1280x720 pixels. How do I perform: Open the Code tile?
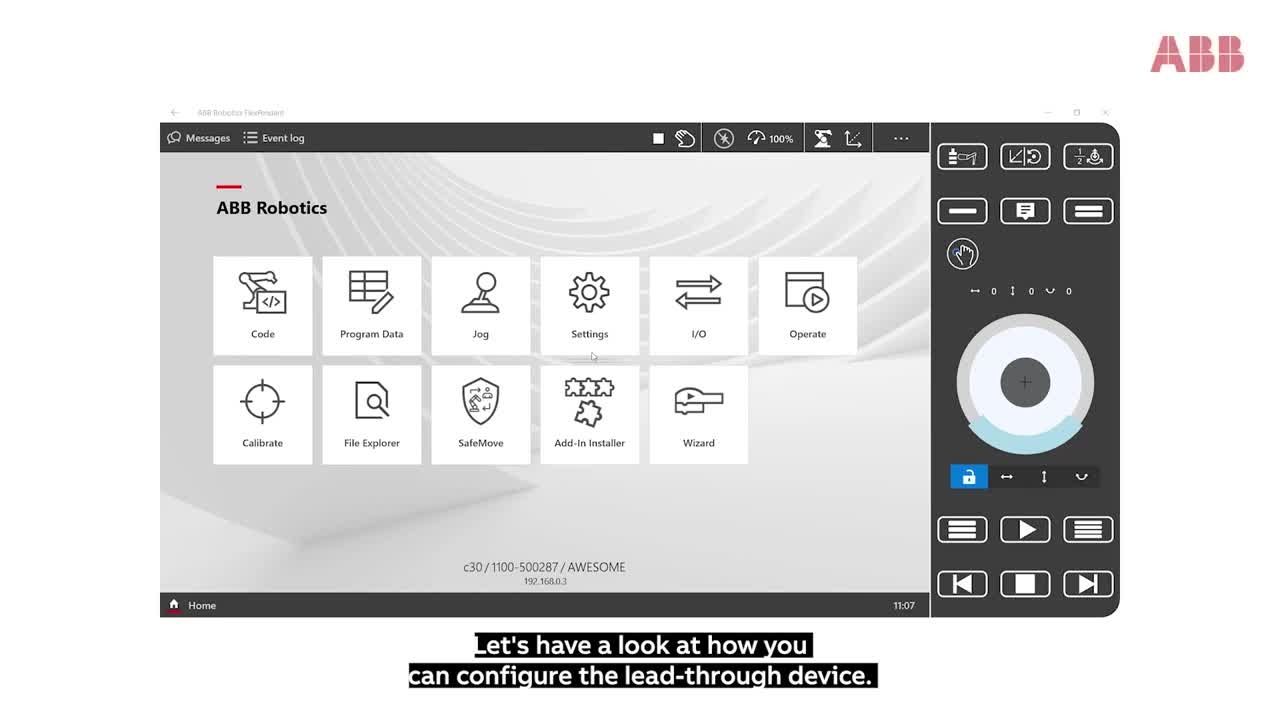pos(263,306)
